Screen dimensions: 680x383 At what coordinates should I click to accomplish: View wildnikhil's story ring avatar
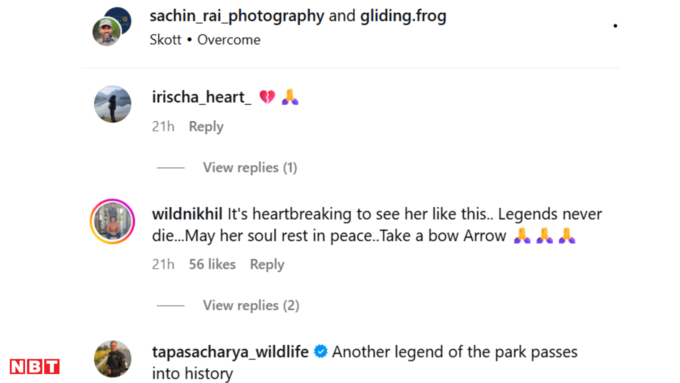coord(113,221)
